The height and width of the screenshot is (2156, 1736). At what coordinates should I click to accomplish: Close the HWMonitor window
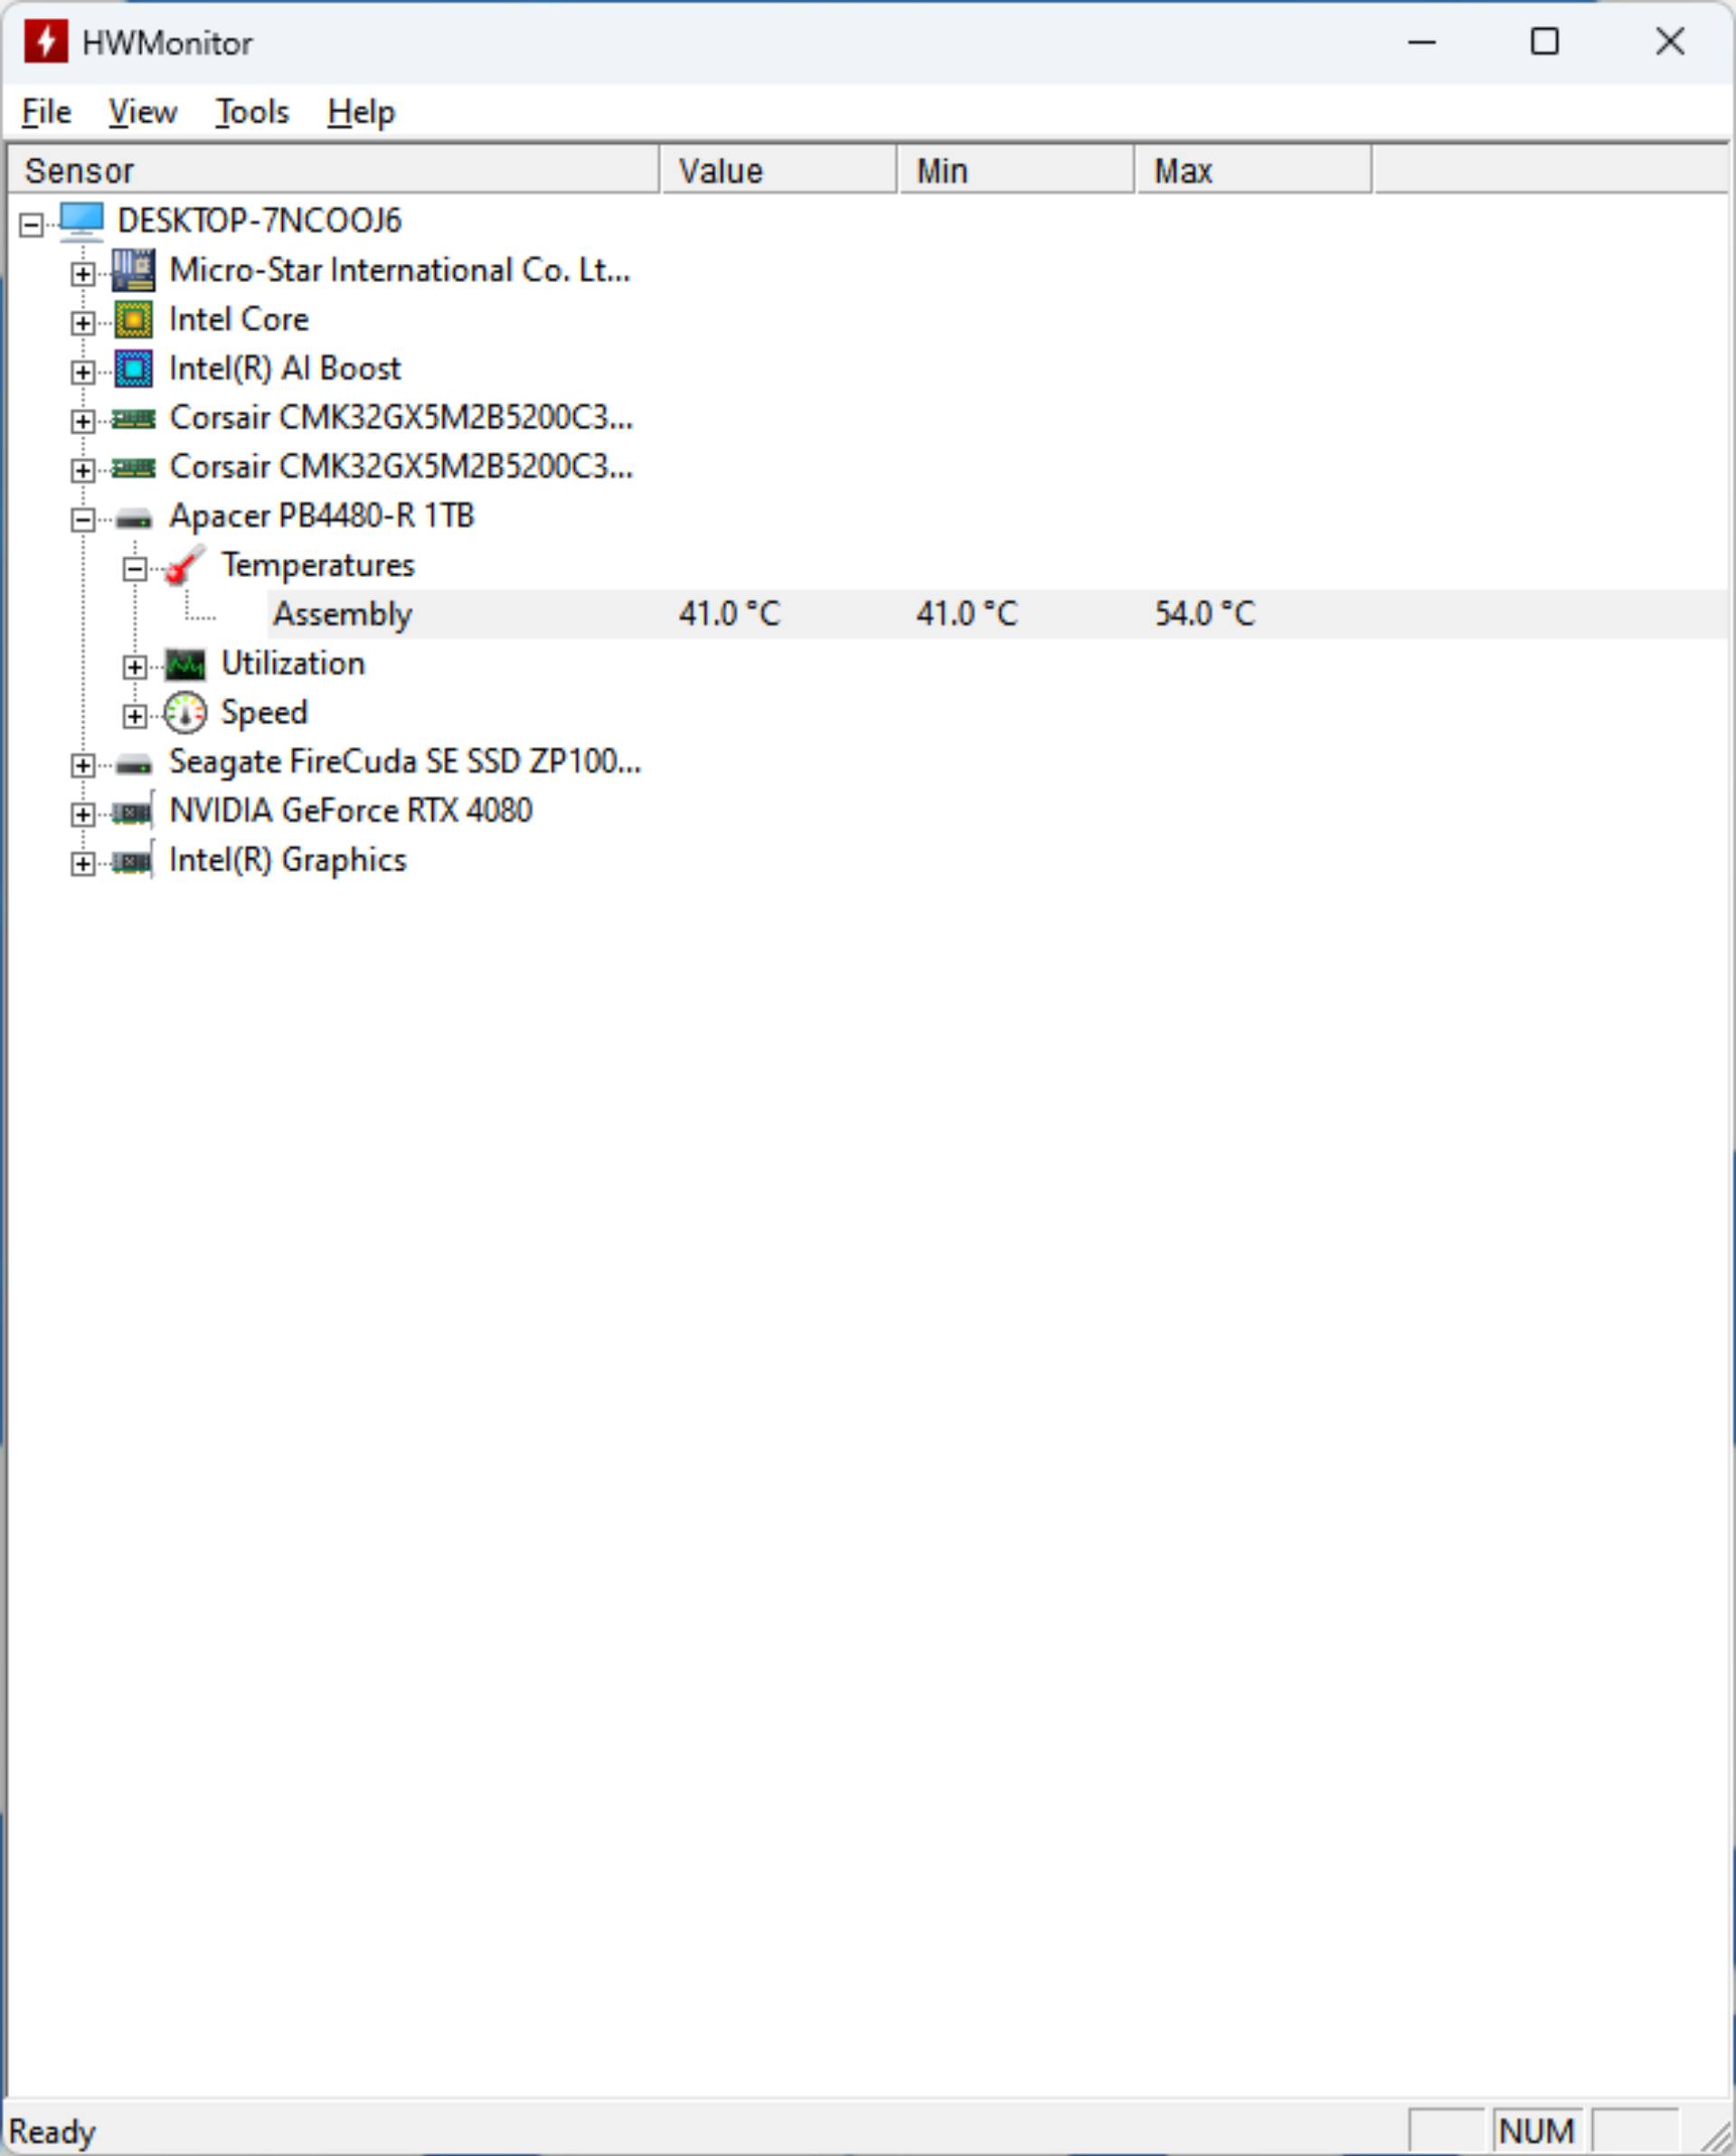[1670, 42]
